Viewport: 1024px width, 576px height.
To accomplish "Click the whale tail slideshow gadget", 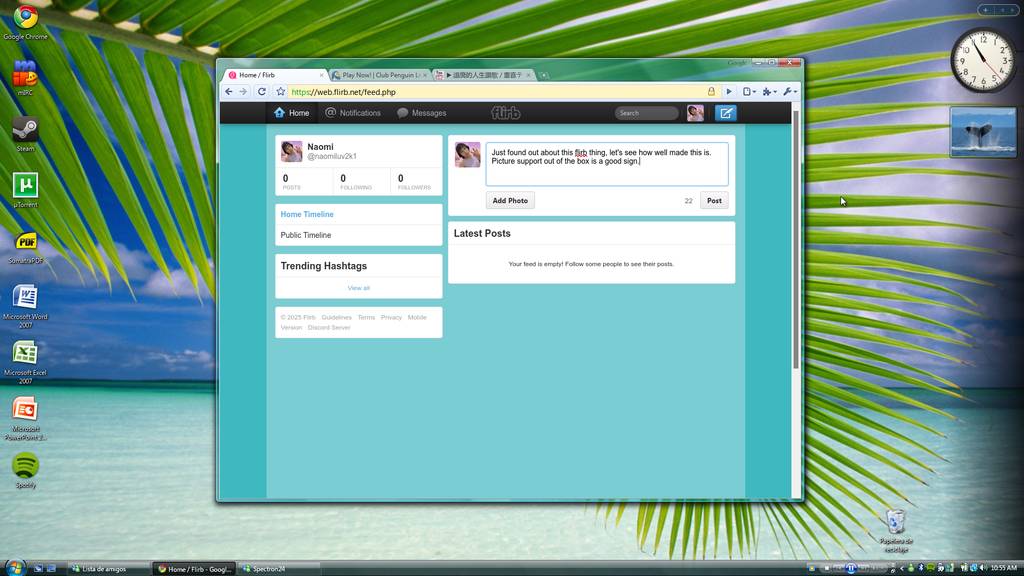I will [x=983, y=133].
